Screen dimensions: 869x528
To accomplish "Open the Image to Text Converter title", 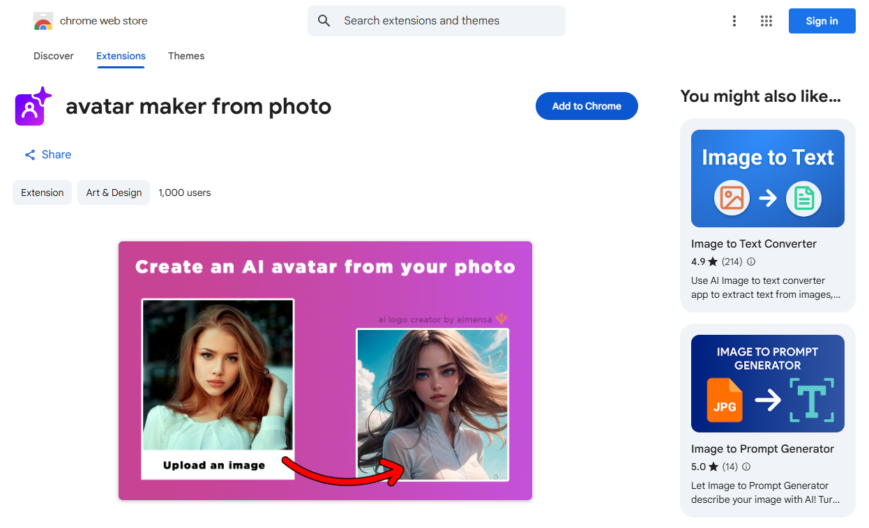I will [754, 244].
